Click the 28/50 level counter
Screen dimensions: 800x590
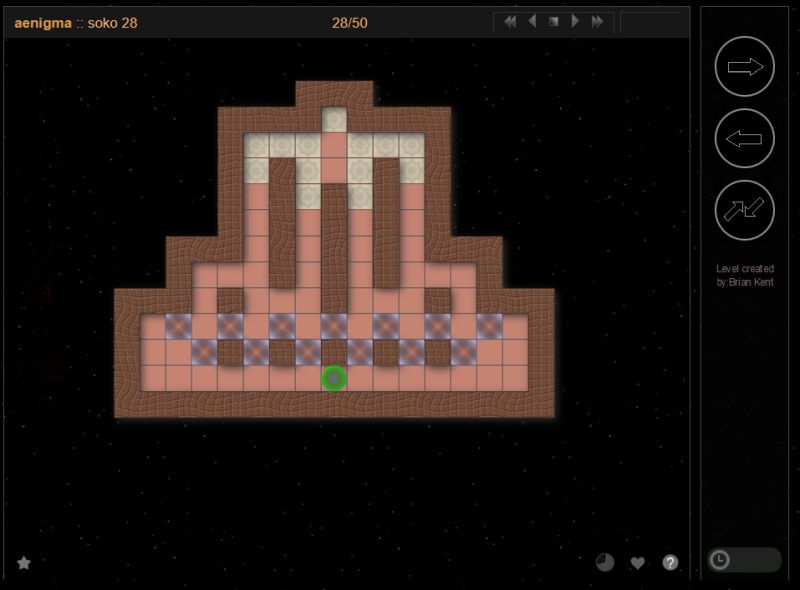(x=349, y=23)
